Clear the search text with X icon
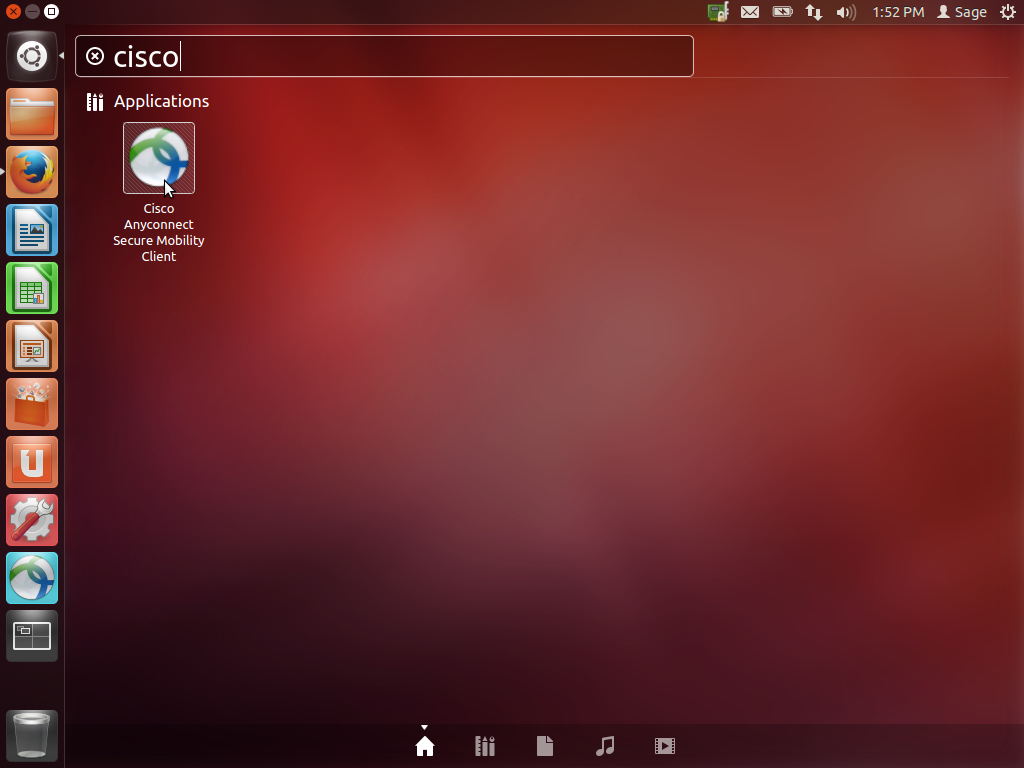This screenshot has height=768, width=1024. coord(95,56)
